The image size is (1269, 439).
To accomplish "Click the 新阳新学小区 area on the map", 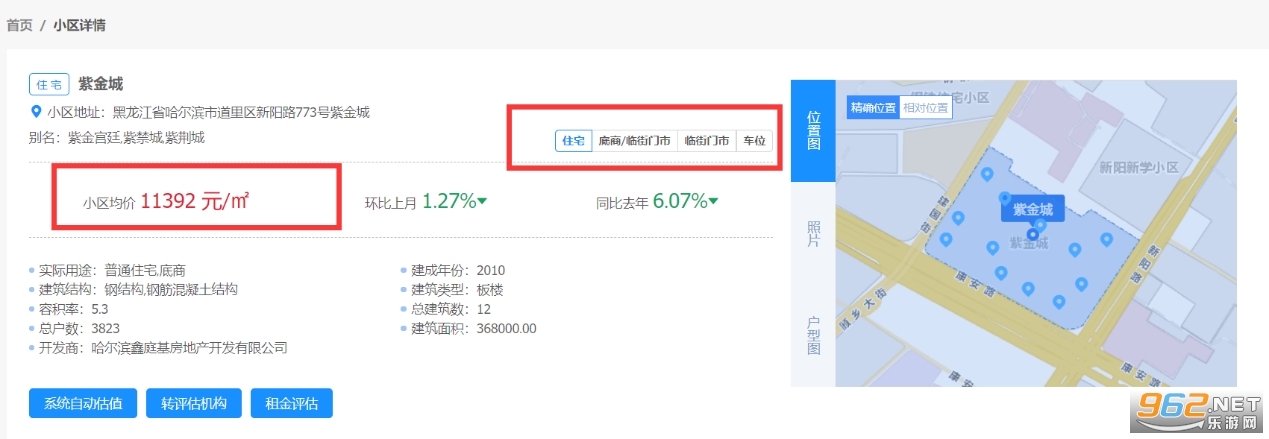I will click(1140, 167).
